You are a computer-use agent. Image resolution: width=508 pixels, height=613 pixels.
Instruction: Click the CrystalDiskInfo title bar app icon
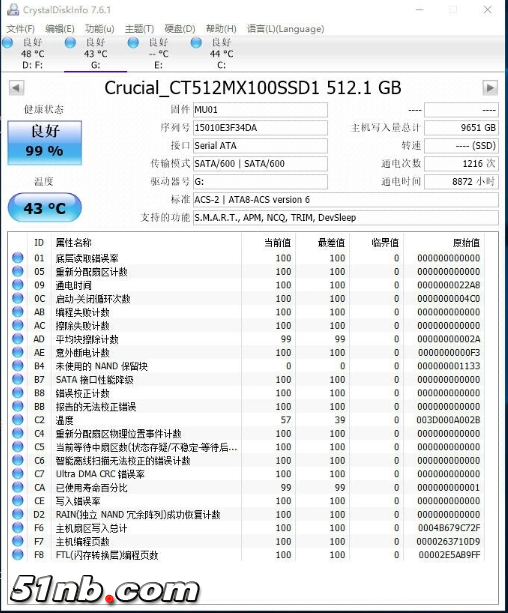click(13, 9)
